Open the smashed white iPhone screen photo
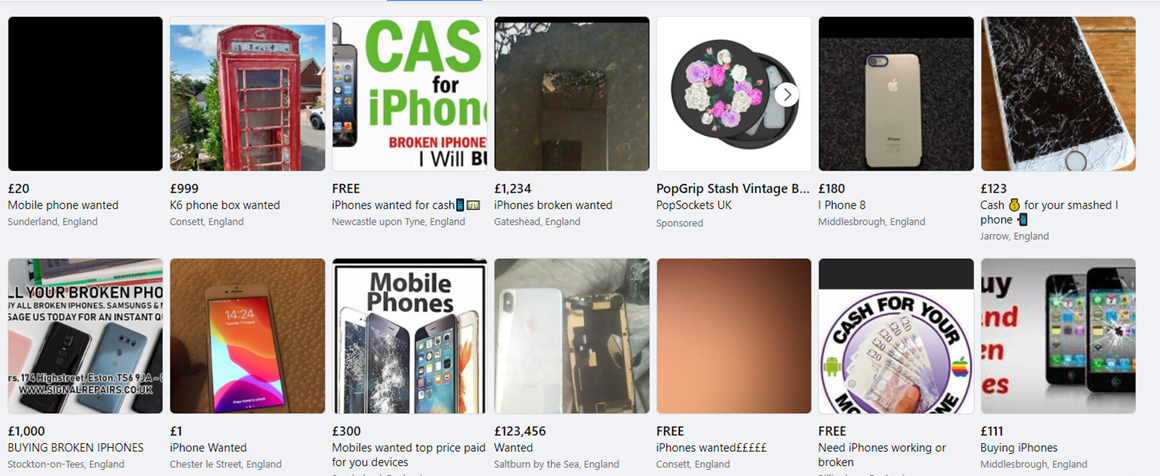1160x476 pixels. (1059, 94)
